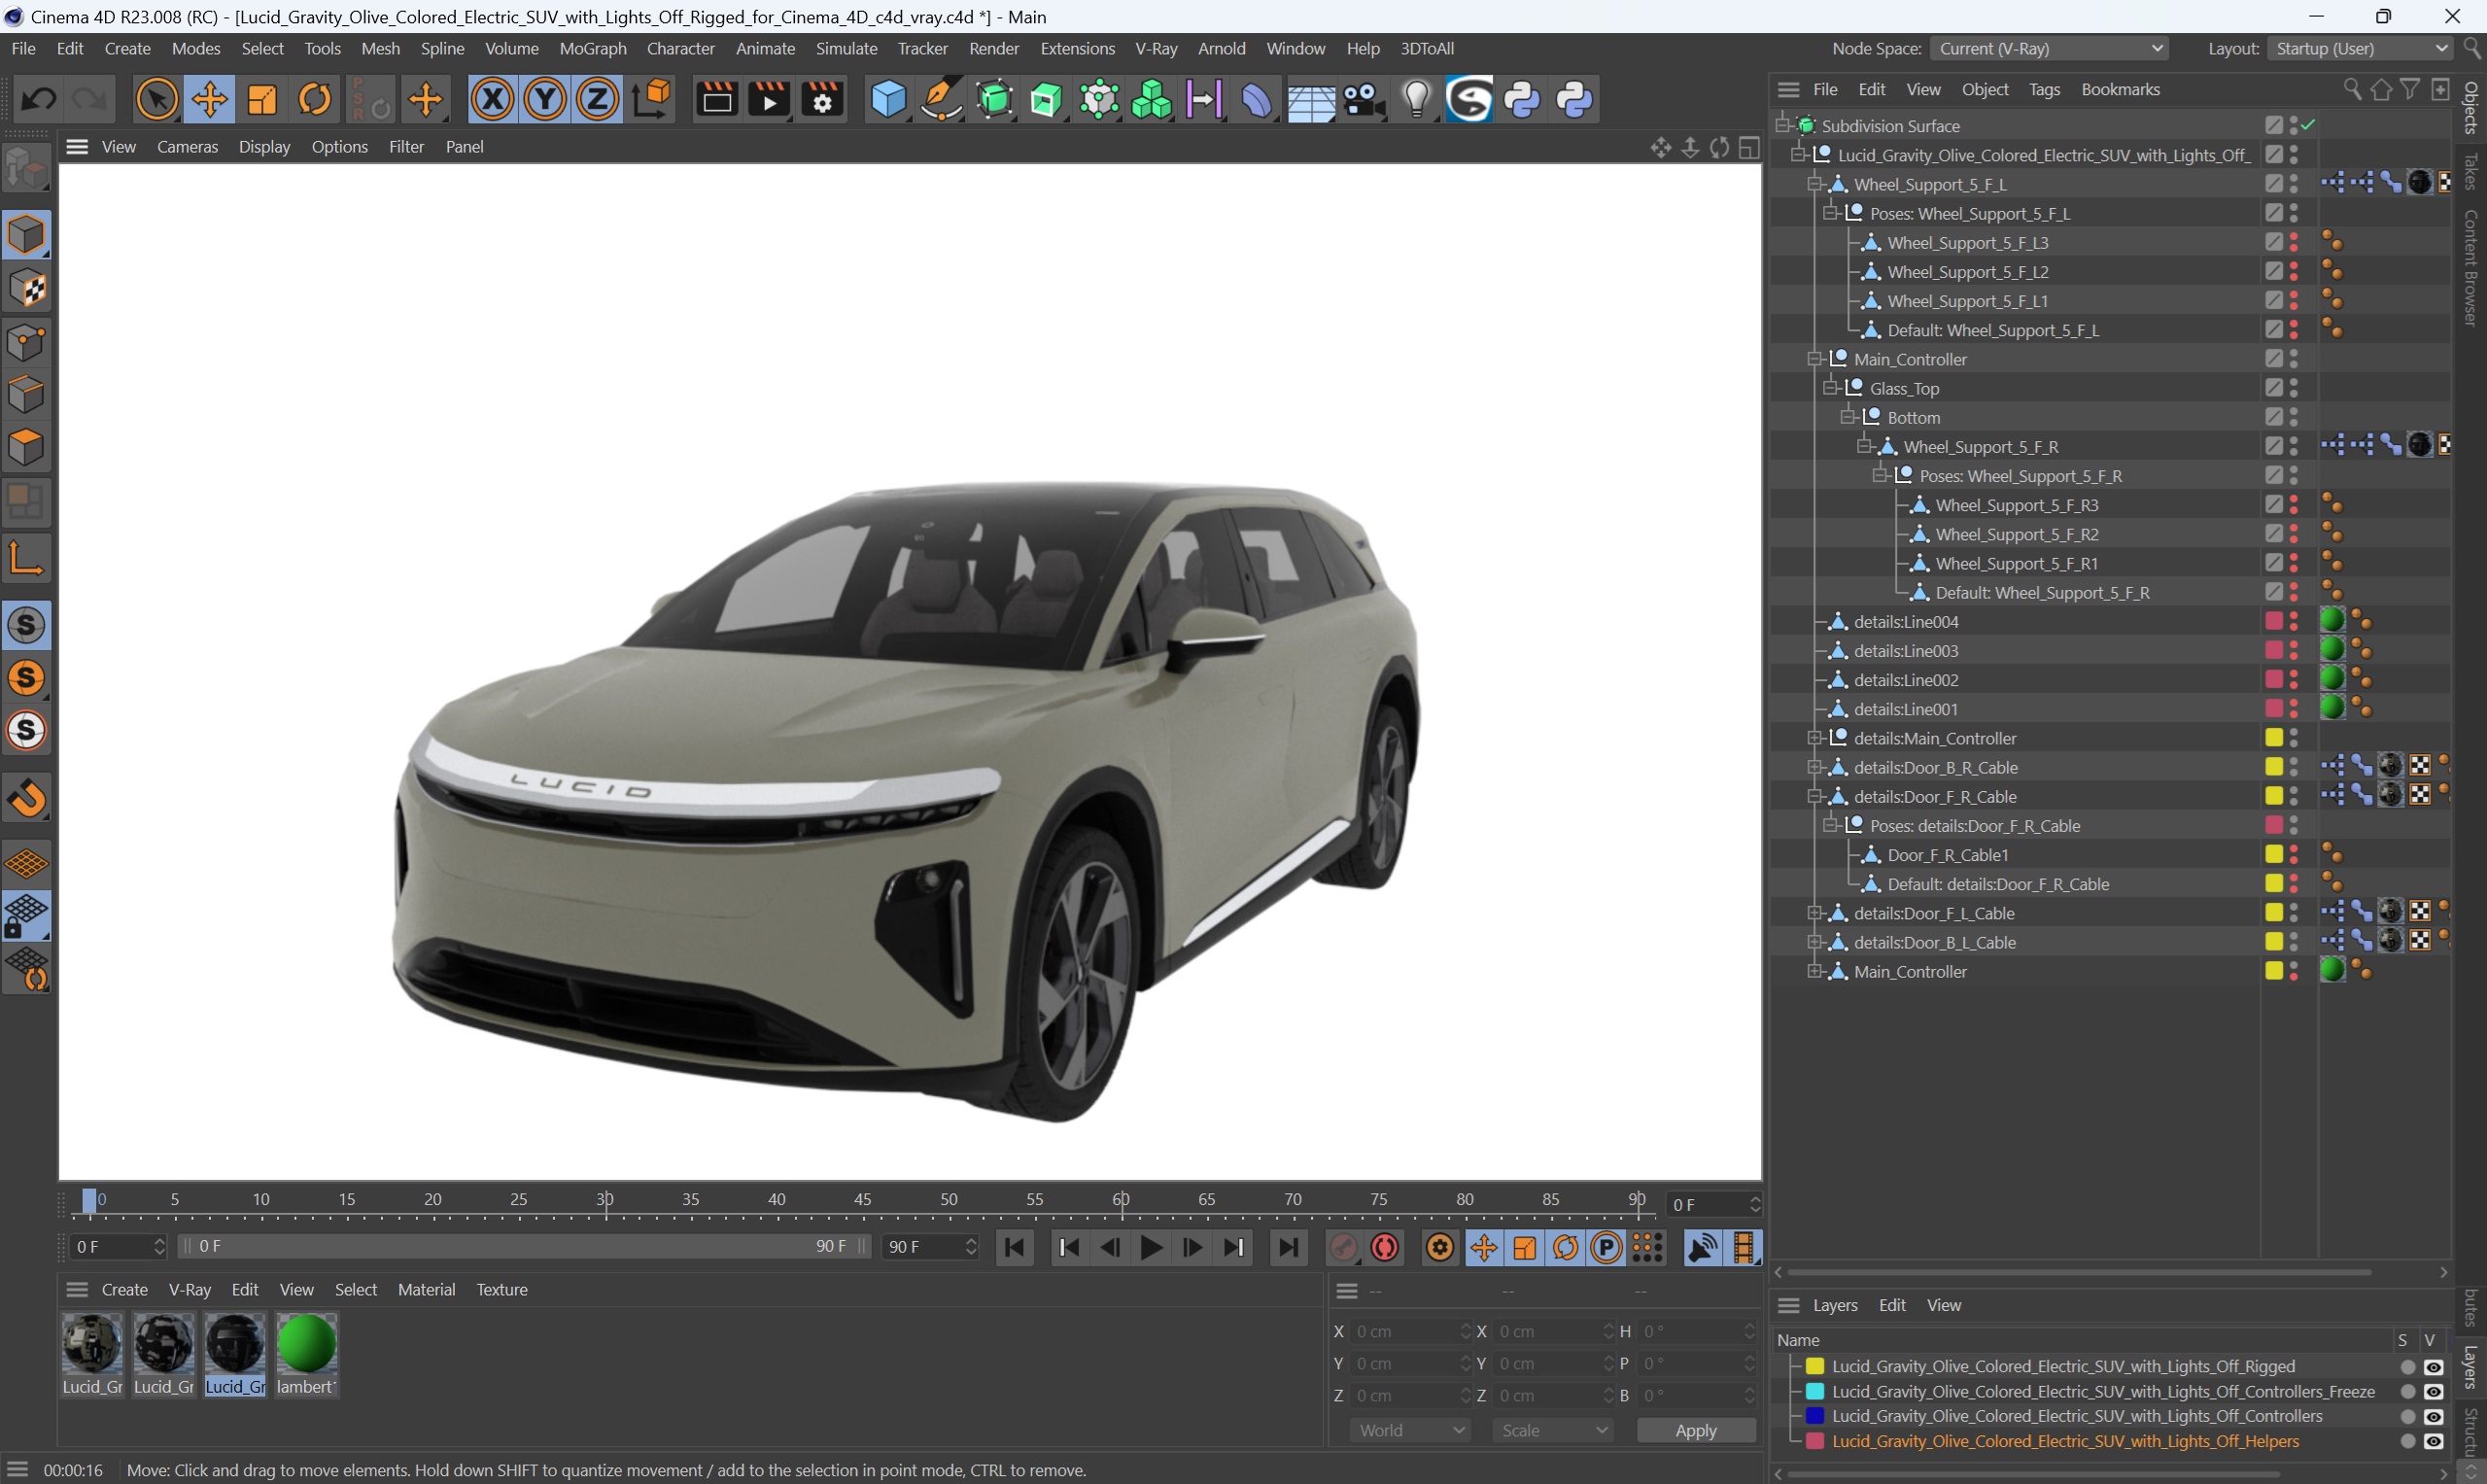The height and width of the screenshot is (1484, 2487).
Task: Click timeline ruler at frame 45
Action: coord(862,1200)
